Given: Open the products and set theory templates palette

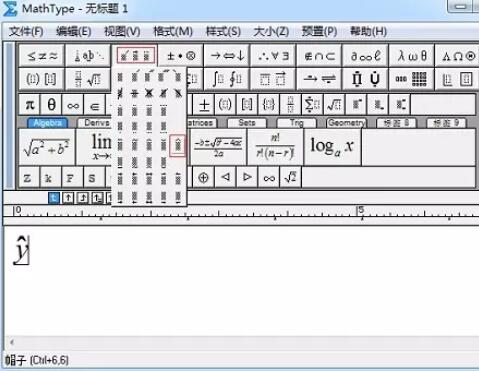Looking at the screenshot, I should point(365,79).
